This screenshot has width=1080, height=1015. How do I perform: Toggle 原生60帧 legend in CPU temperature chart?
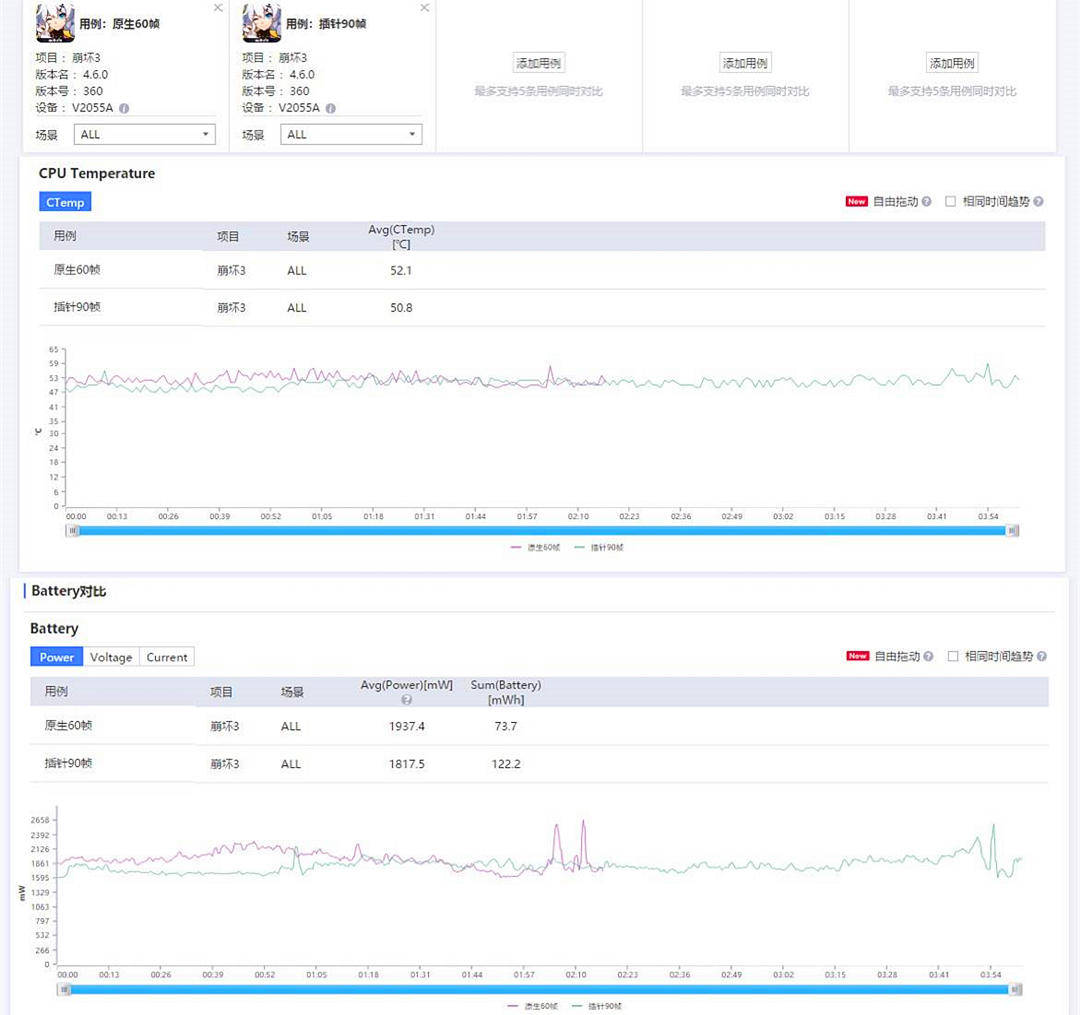[x=535, y=547]
